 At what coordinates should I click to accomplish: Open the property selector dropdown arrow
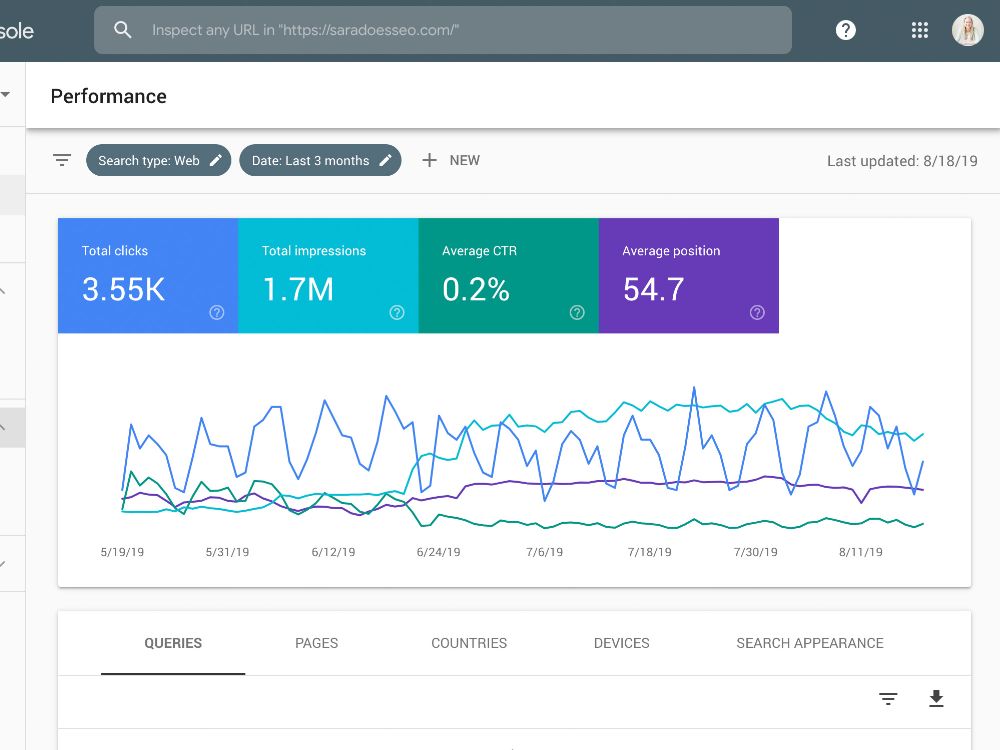coord(5,94)
